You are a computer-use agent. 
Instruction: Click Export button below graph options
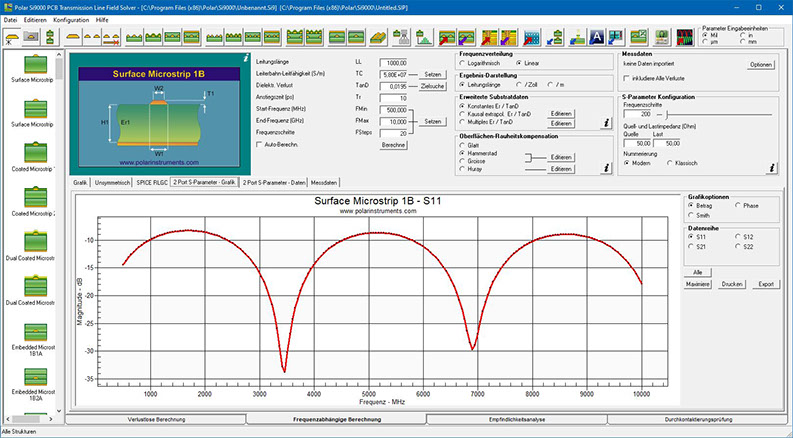tap(767, 284)
